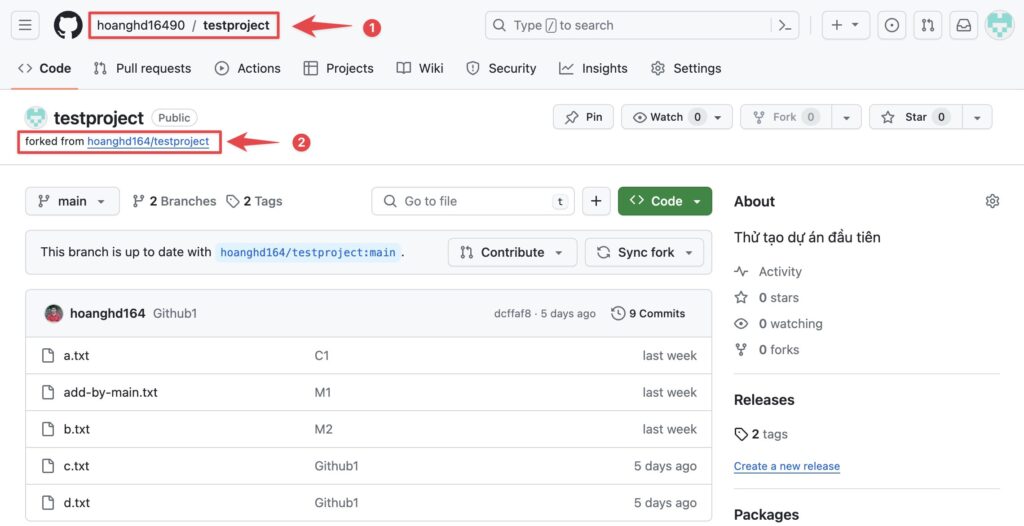Open the notifications inbox icon

pyautogui.click(x=963, y=25)
